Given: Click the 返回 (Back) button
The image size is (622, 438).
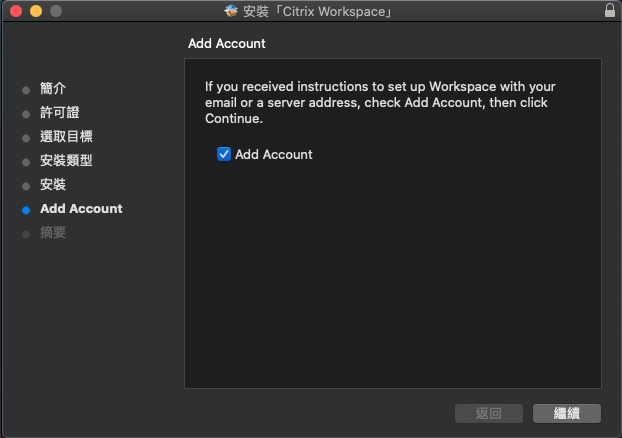Looking at the screenshot, I should pos(488,413).
